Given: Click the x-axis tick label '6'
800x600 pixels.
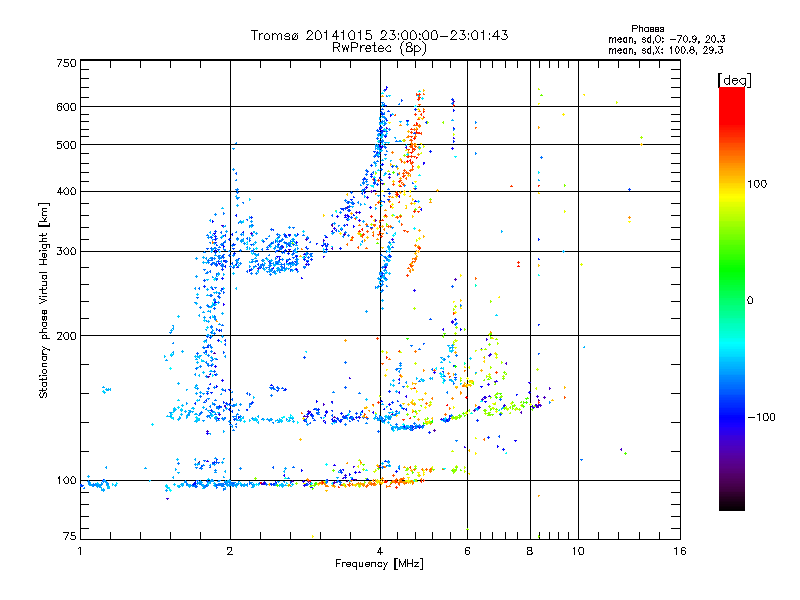Looking at the screenshot, I should [x=467, y=551].
